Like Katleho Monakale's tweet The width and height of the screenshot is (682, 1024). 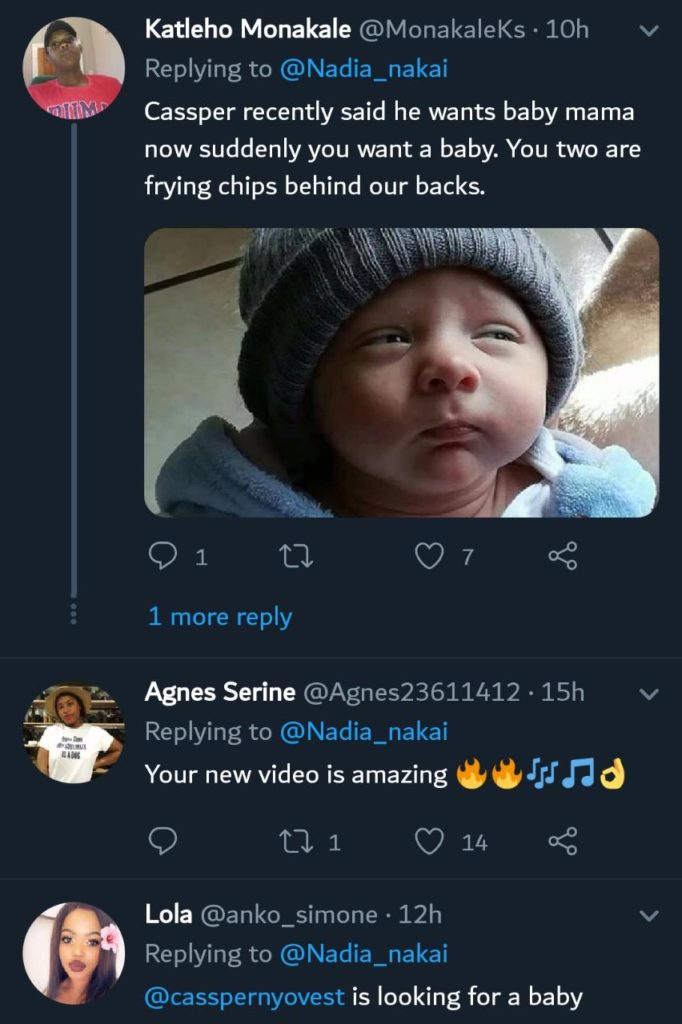coord(429,557)
